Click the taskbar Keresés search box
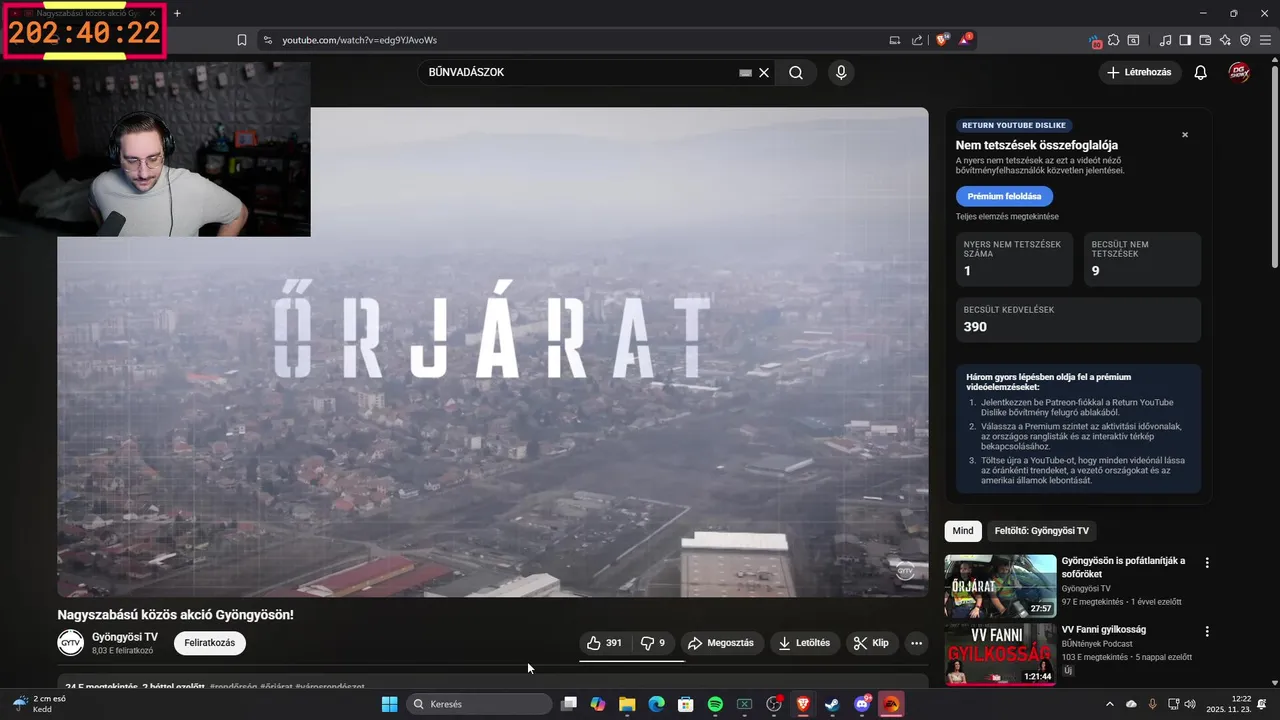 pos(480,704)
